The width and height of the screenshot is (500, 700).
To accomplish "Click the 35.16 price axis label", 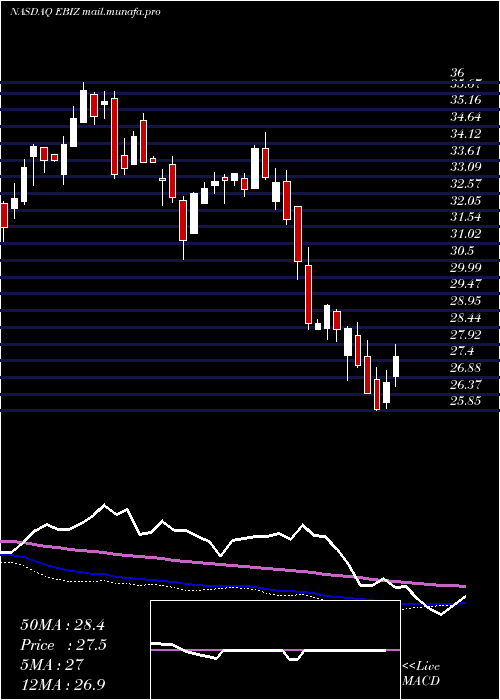I will click(466, 100).
